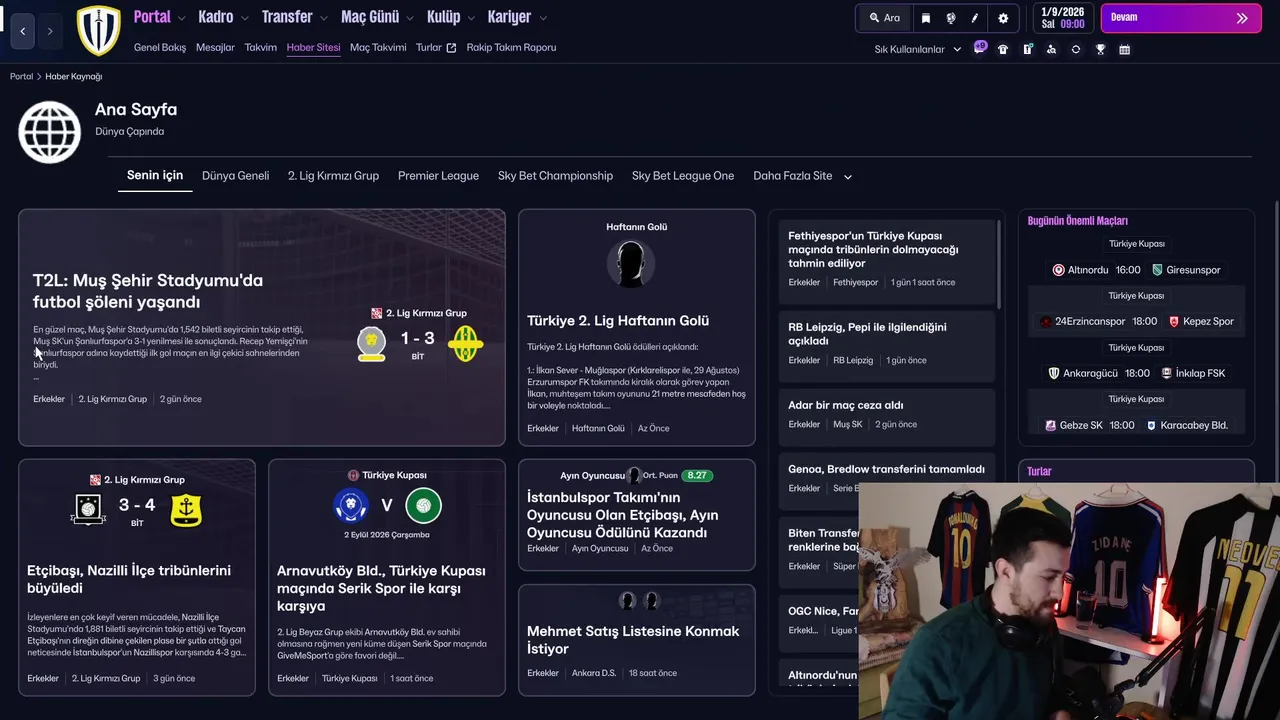
Task: Select the Ort. Puan 8.27 rating badge
Action: 697,475
